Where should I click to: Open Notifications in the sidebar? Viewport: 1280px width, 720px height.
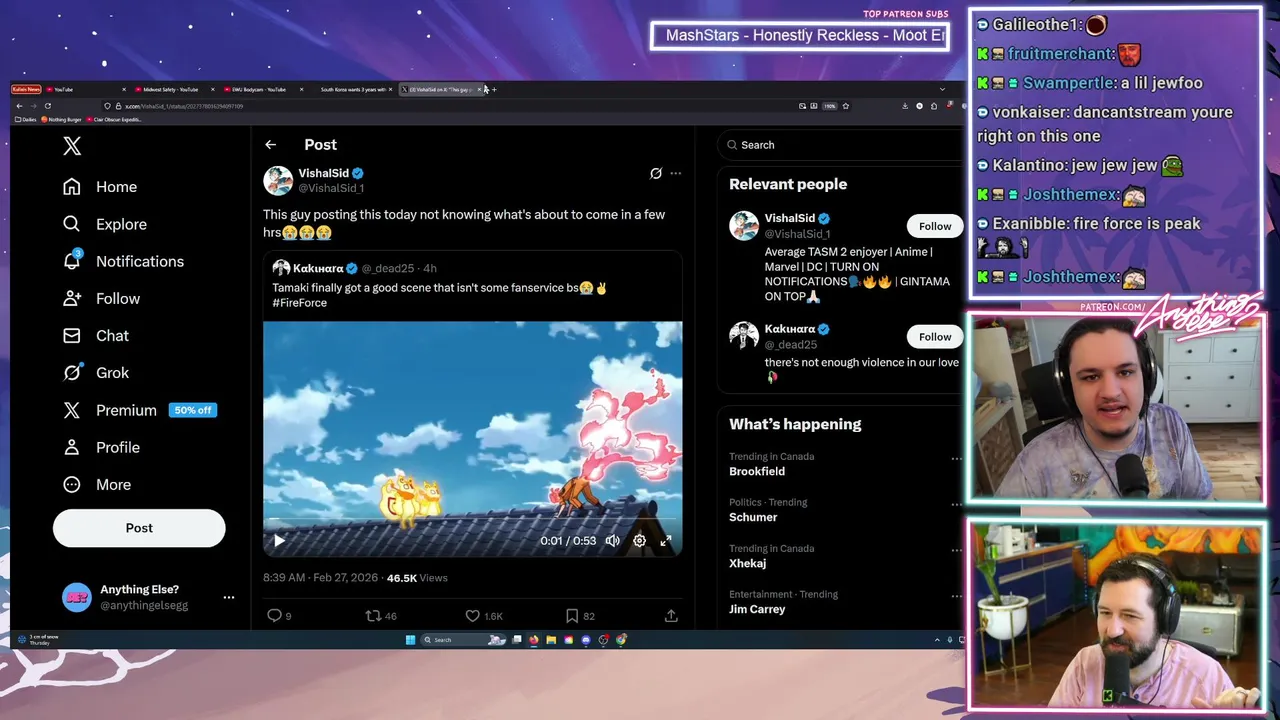123,261
